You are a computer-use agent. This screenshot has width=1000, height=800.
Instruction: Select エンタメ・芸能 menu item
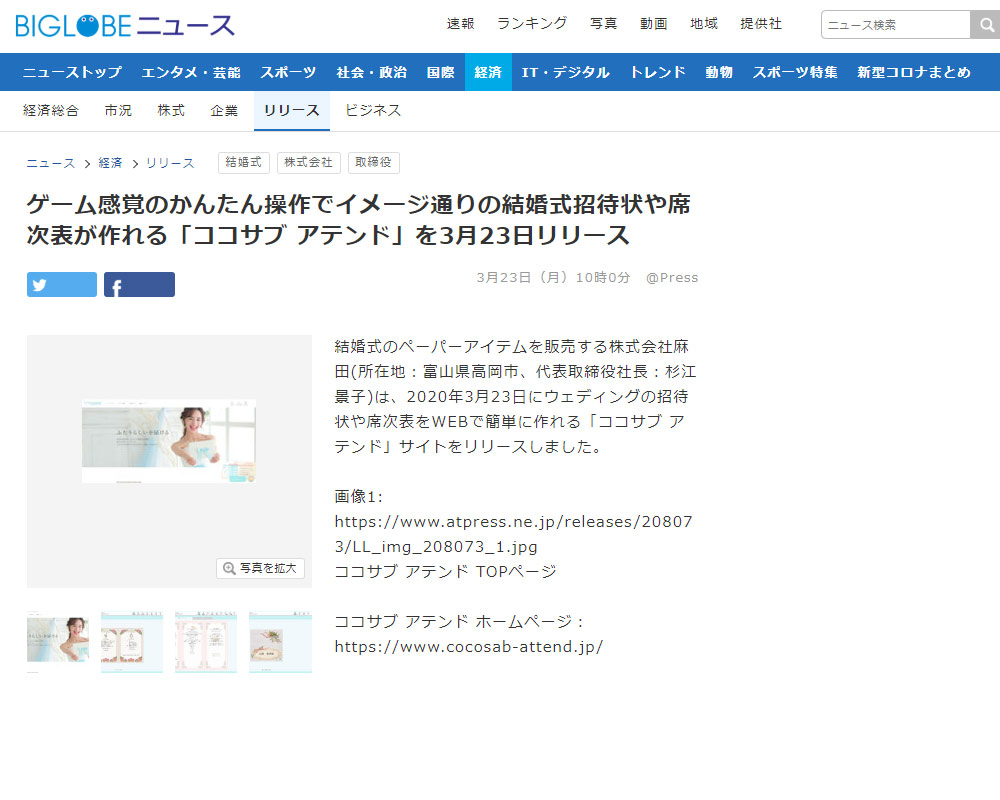pyautogui.click(x=191, y=72)
